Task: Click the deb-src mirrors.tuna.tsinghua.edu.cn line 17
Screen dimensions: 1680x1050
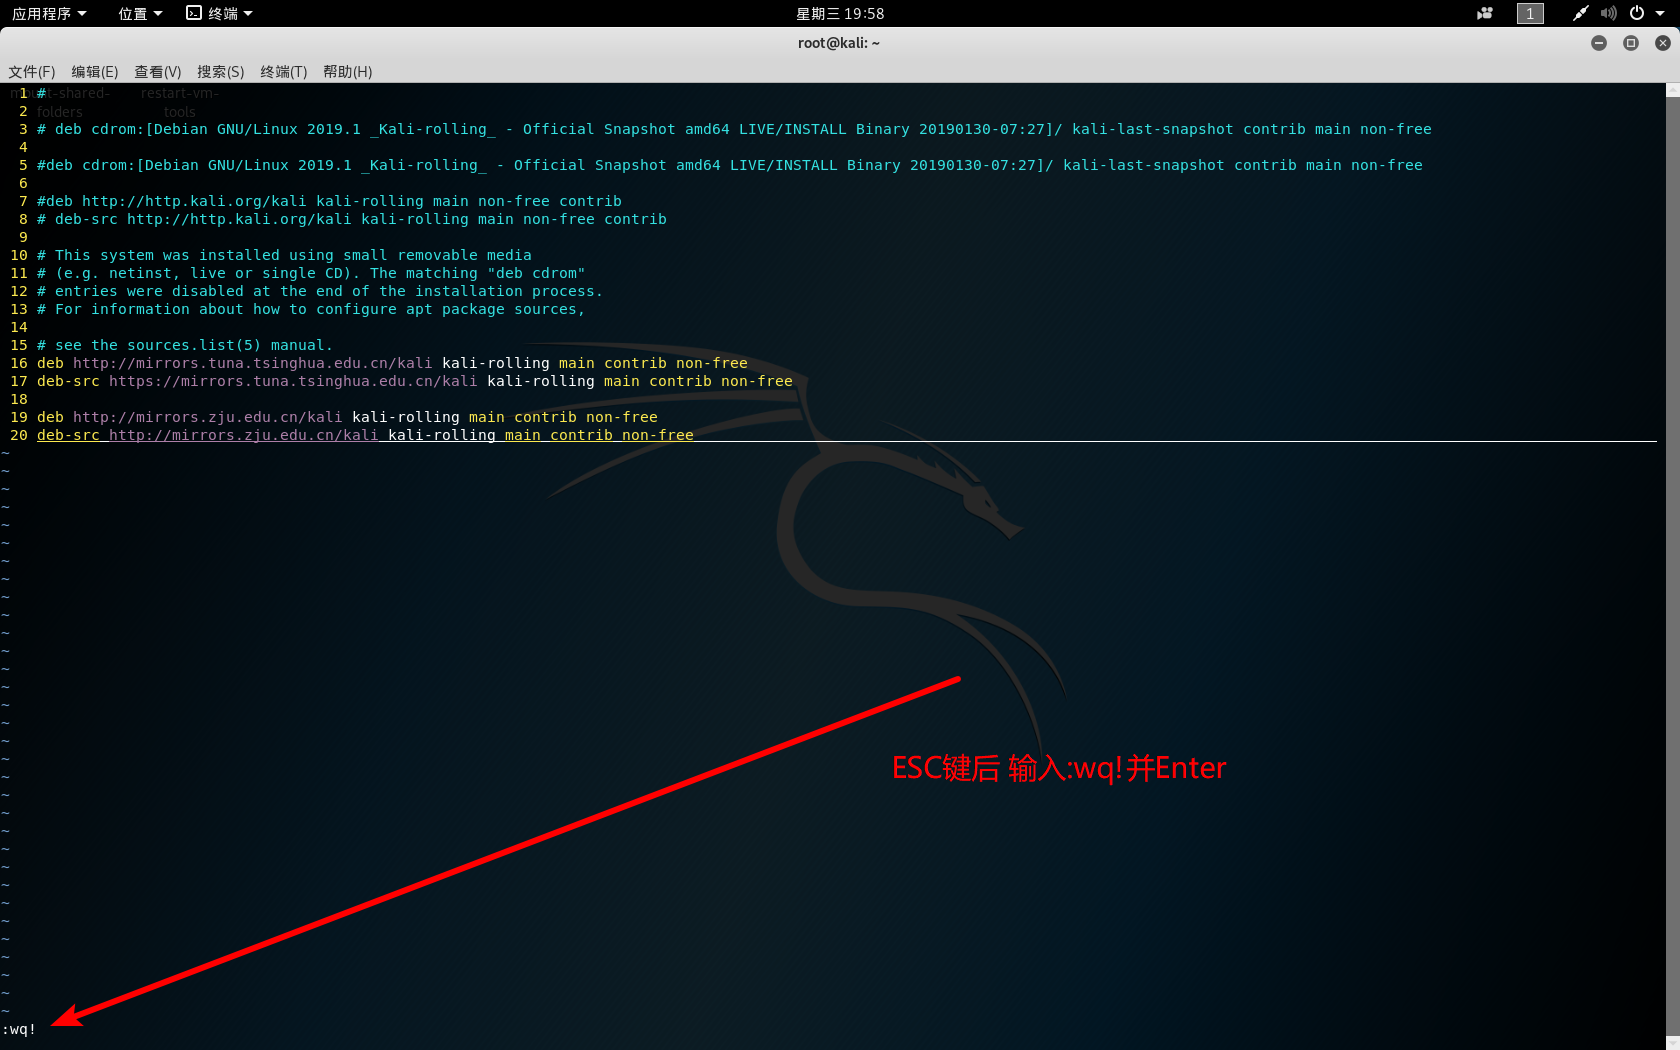Action: click(415, 381)
